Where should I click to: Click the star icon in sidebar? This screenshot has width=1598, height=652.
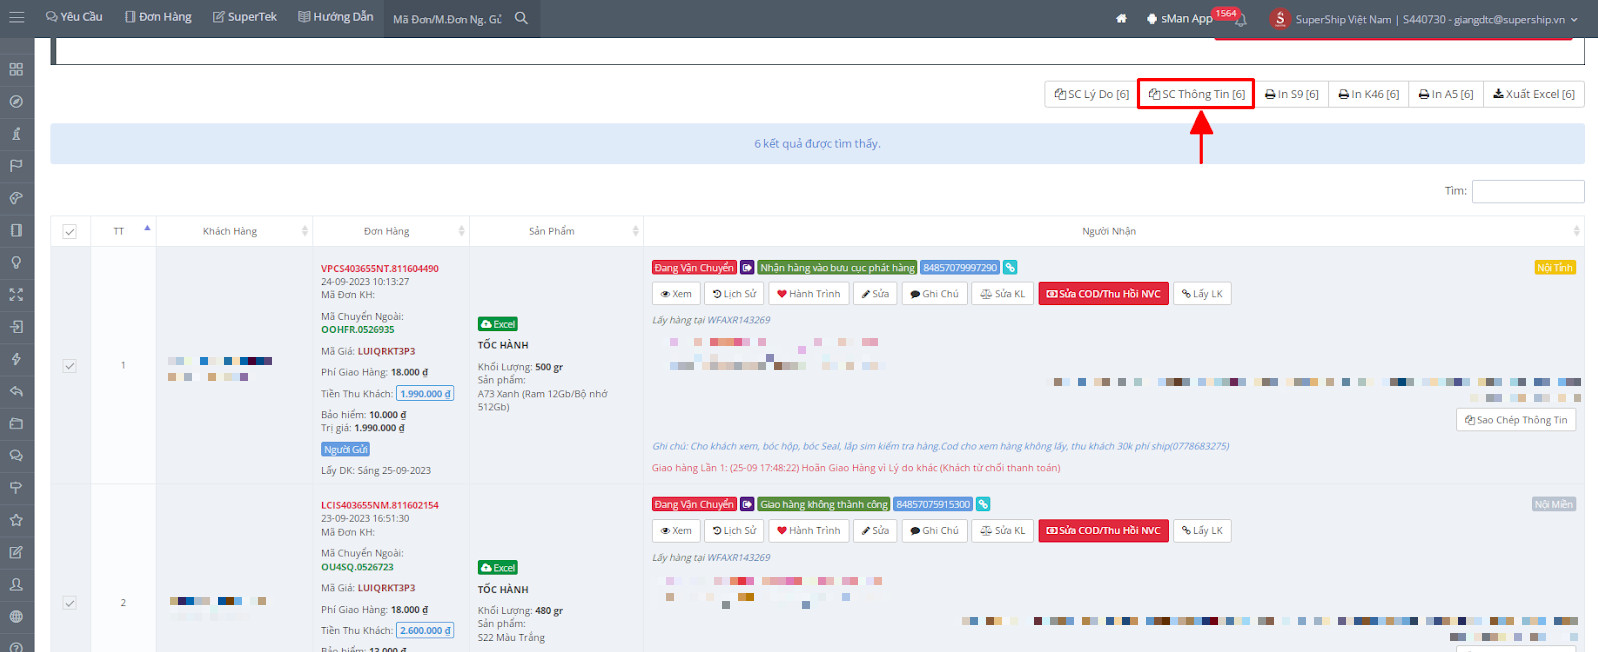(16, 520)
